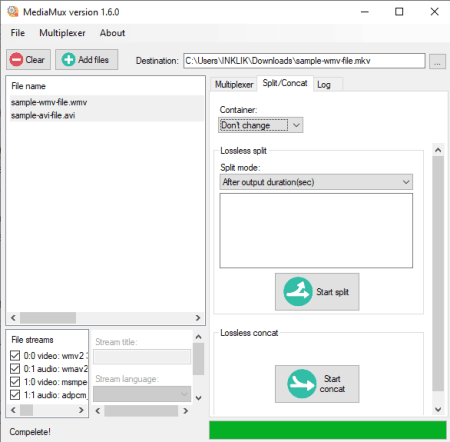Click the File name column header
Viewport: 450px width, 442px height.
(28, 86)
